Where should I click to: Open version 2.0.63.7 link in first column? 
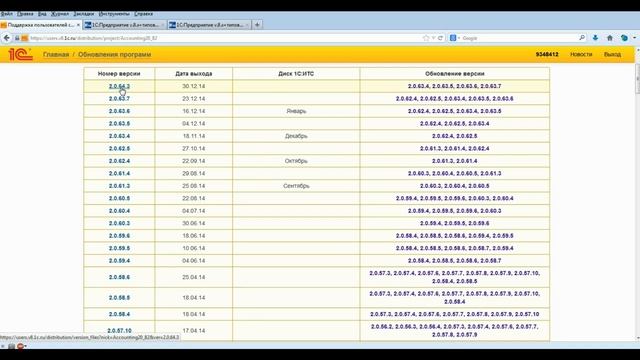click(119, 99)
